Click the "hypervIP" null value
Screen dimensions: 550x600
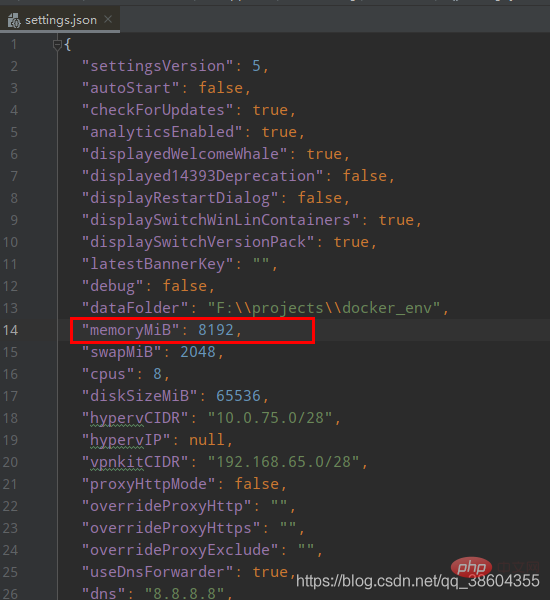(x=207, y=440)
